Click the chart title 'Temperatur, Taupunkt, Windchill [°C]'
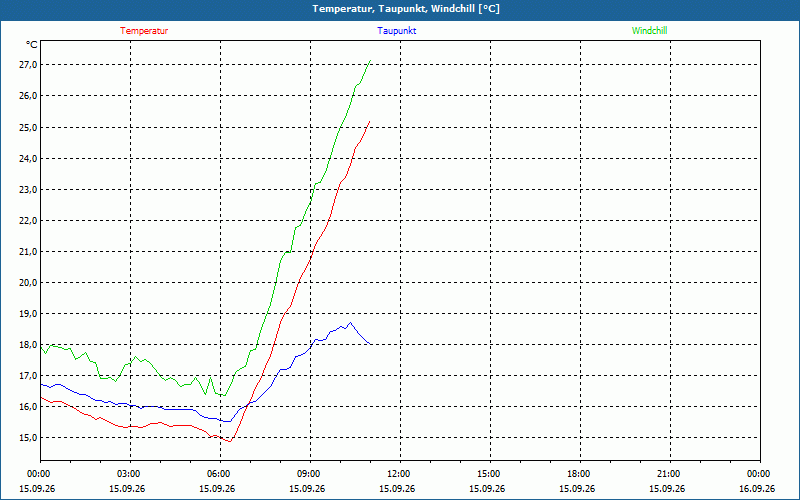800x500 pixels. tap(406, 9)
